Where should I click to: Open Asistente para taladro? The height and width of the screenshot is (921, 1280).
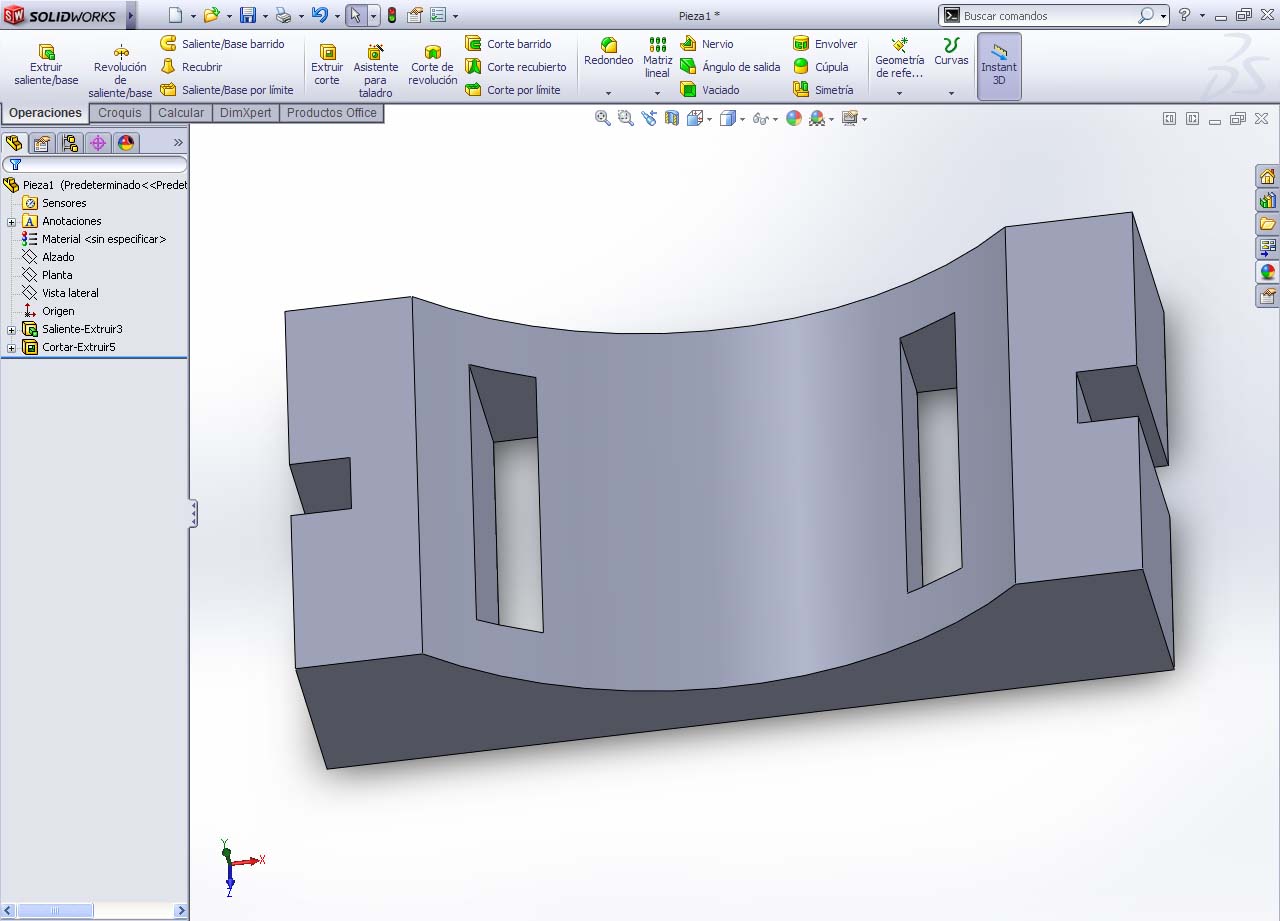click(375, 71)
